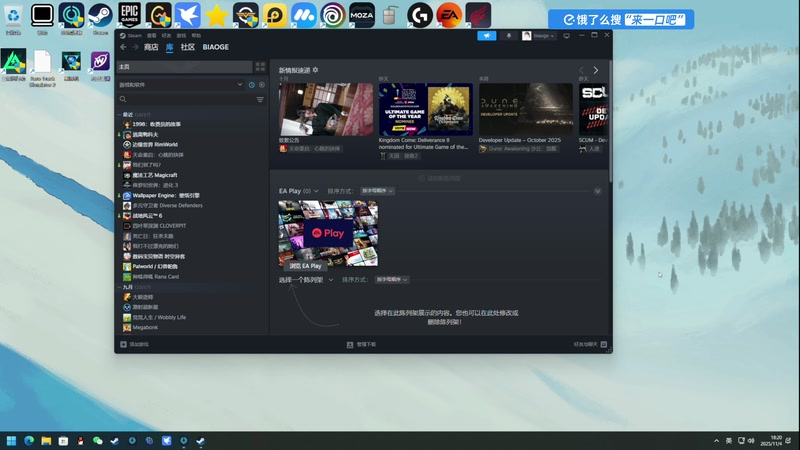Click the 主页 home button in library
Screen dimensions: 800x450
point(185,67)
